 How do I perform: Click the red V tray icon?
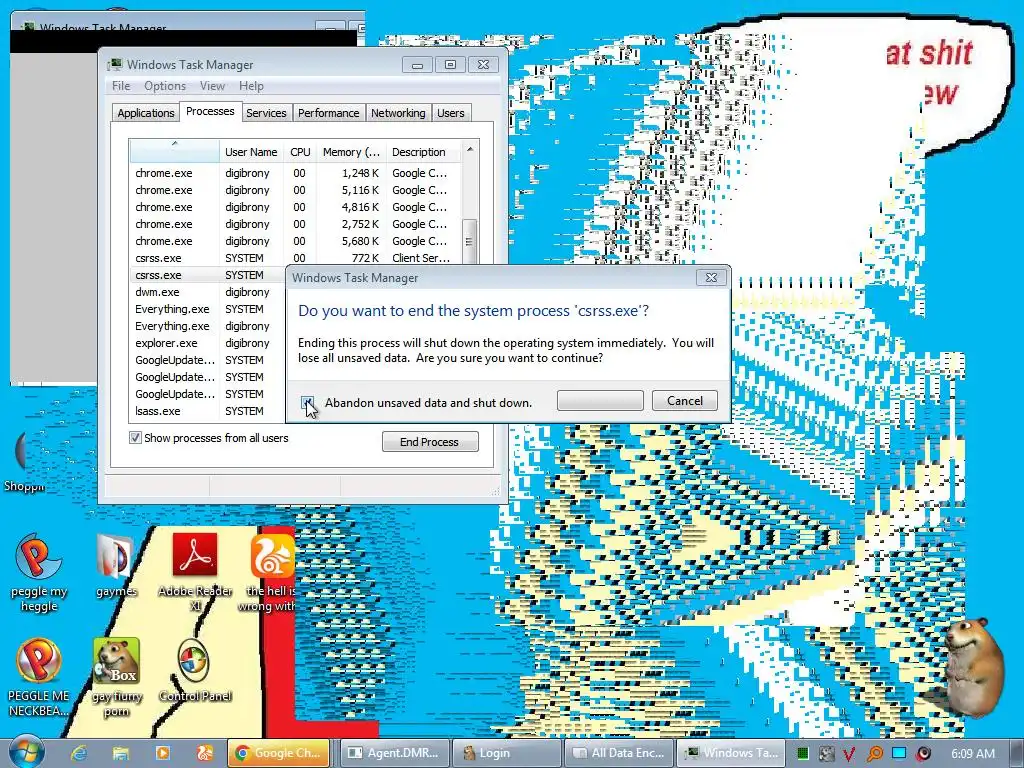(x=849, y=754)
